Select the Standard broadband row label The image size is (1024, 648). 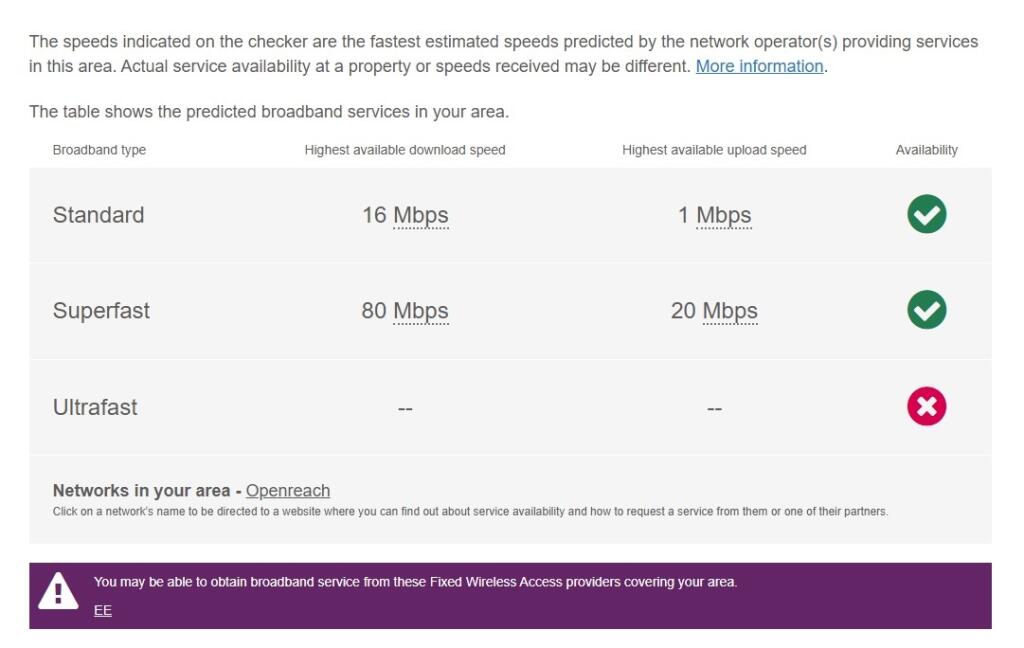(x=98, y=215)
